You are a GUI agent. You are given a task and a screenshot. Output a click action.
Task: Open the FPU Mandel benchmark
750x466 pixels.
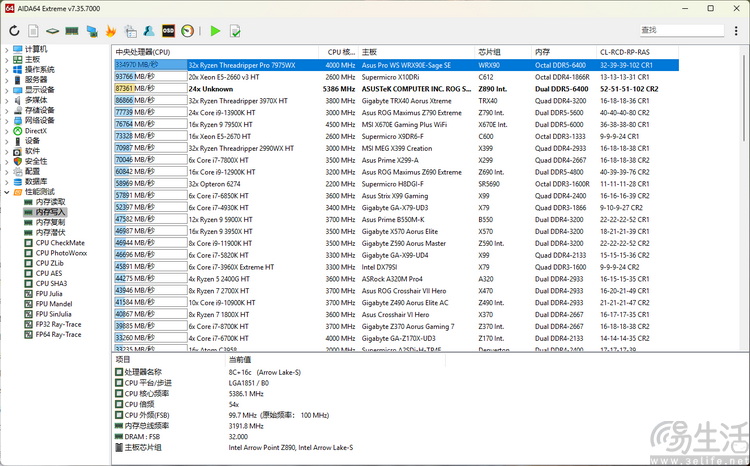[54, 304]
